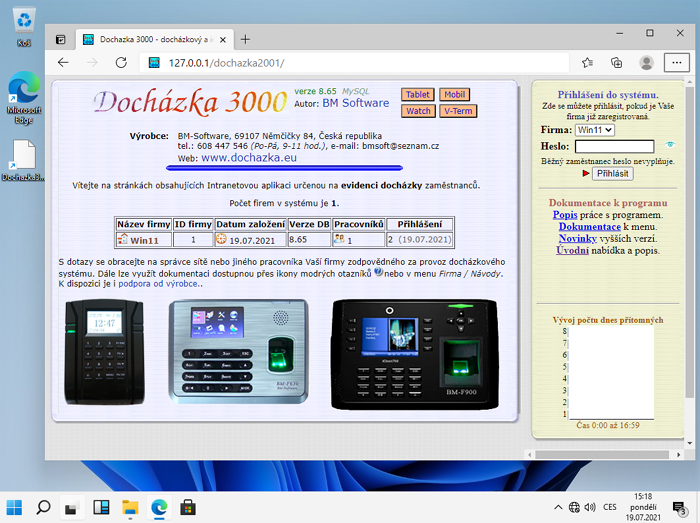Screen dimensions: 700x523
Task: Open File Explorer from taskbar
Action: tap(130, 507)
